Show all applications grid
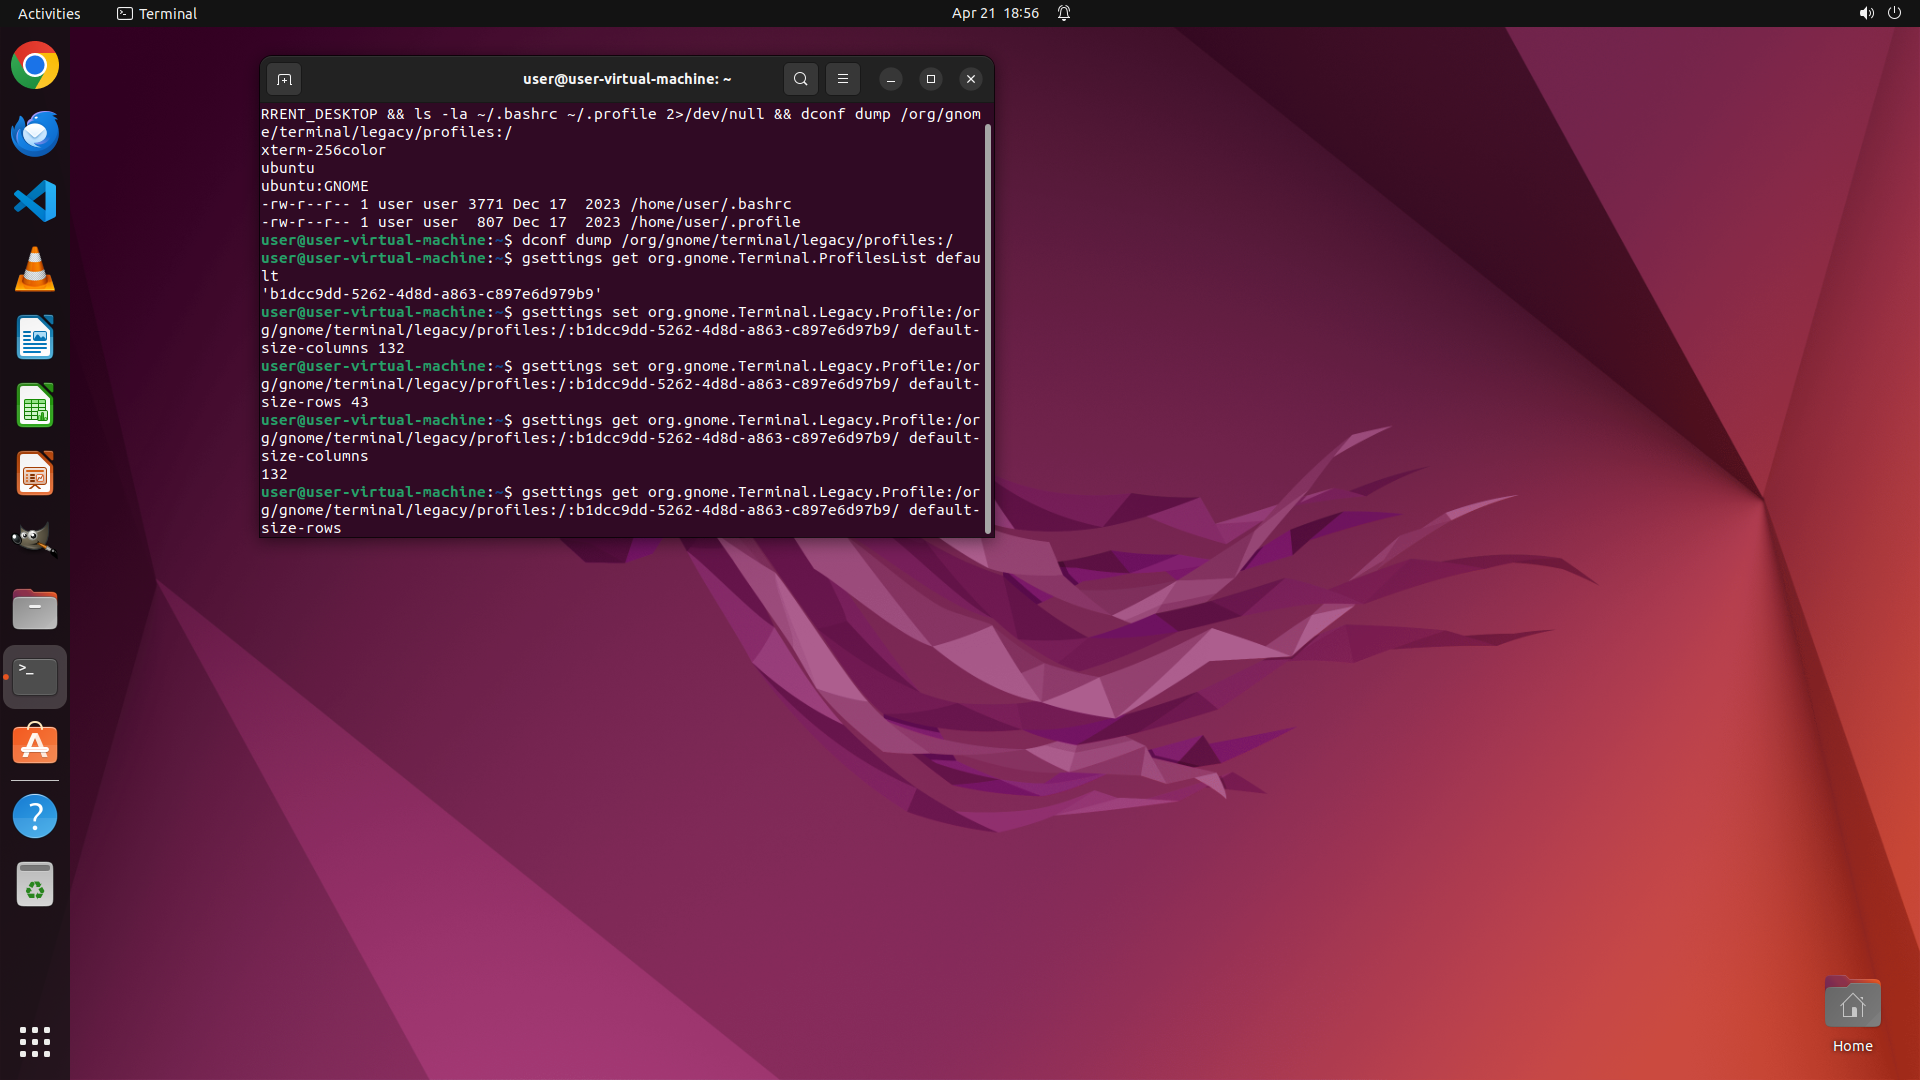The image size is (1920, 1080). (35, 1042)
